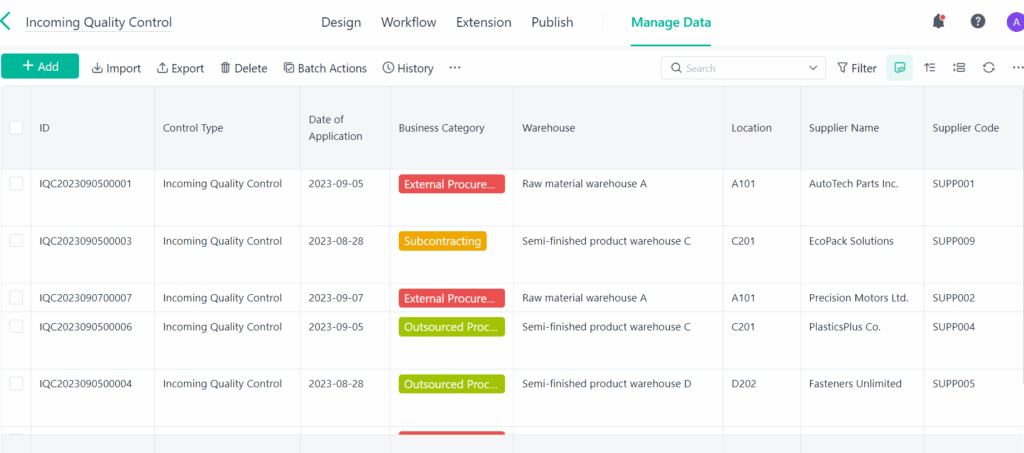Click the green Add button
1024x453 pixels.
pyautogui.click(x=40, y=67)
